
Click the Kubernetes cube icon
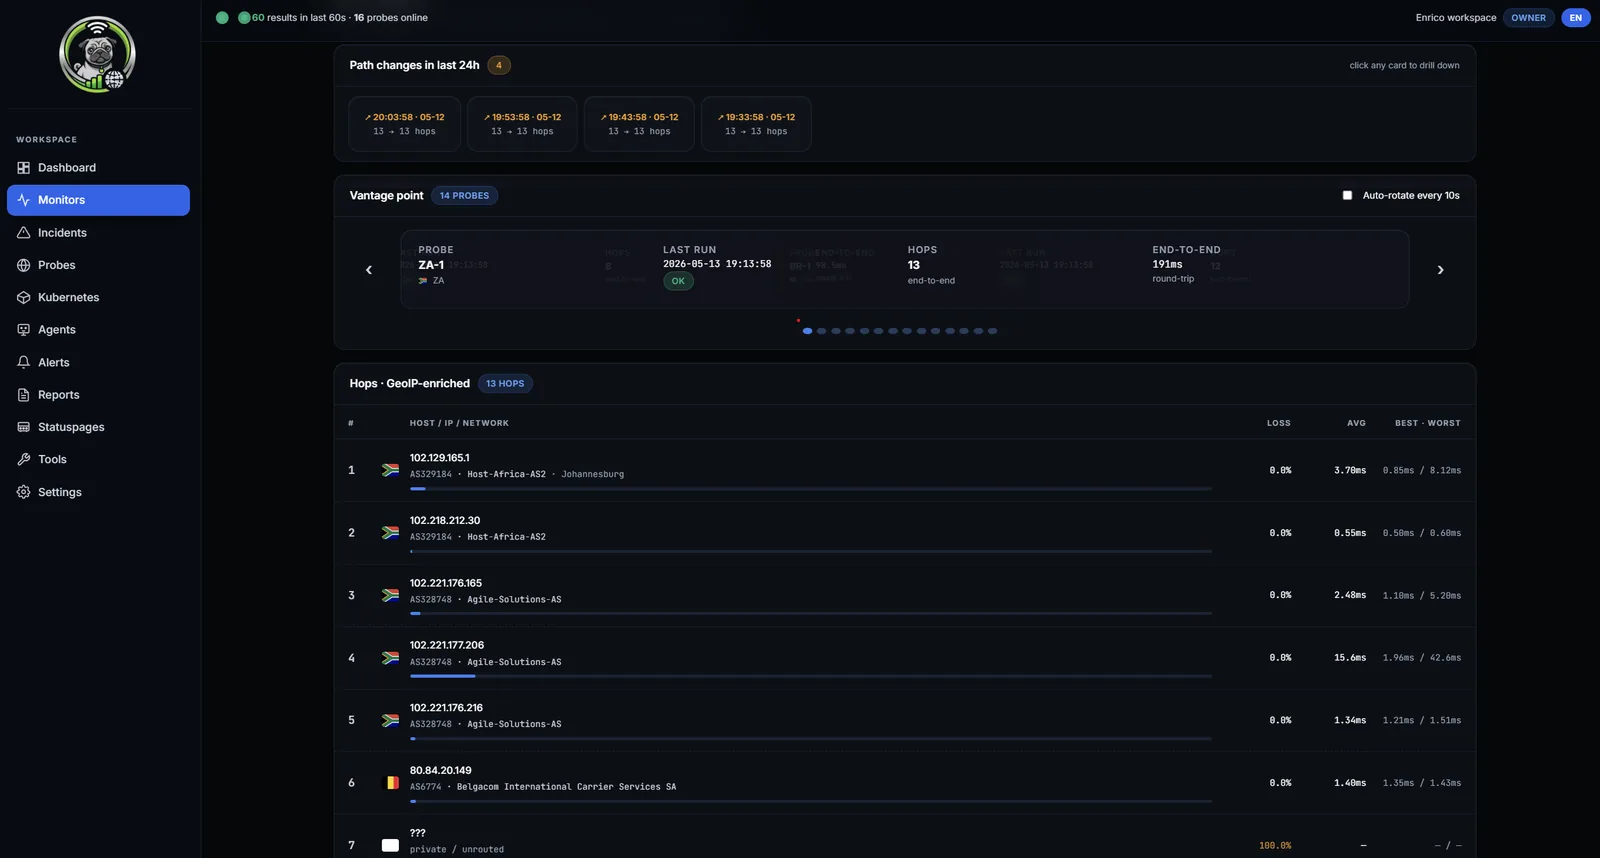pyautogui.click(x=23, y=298)
